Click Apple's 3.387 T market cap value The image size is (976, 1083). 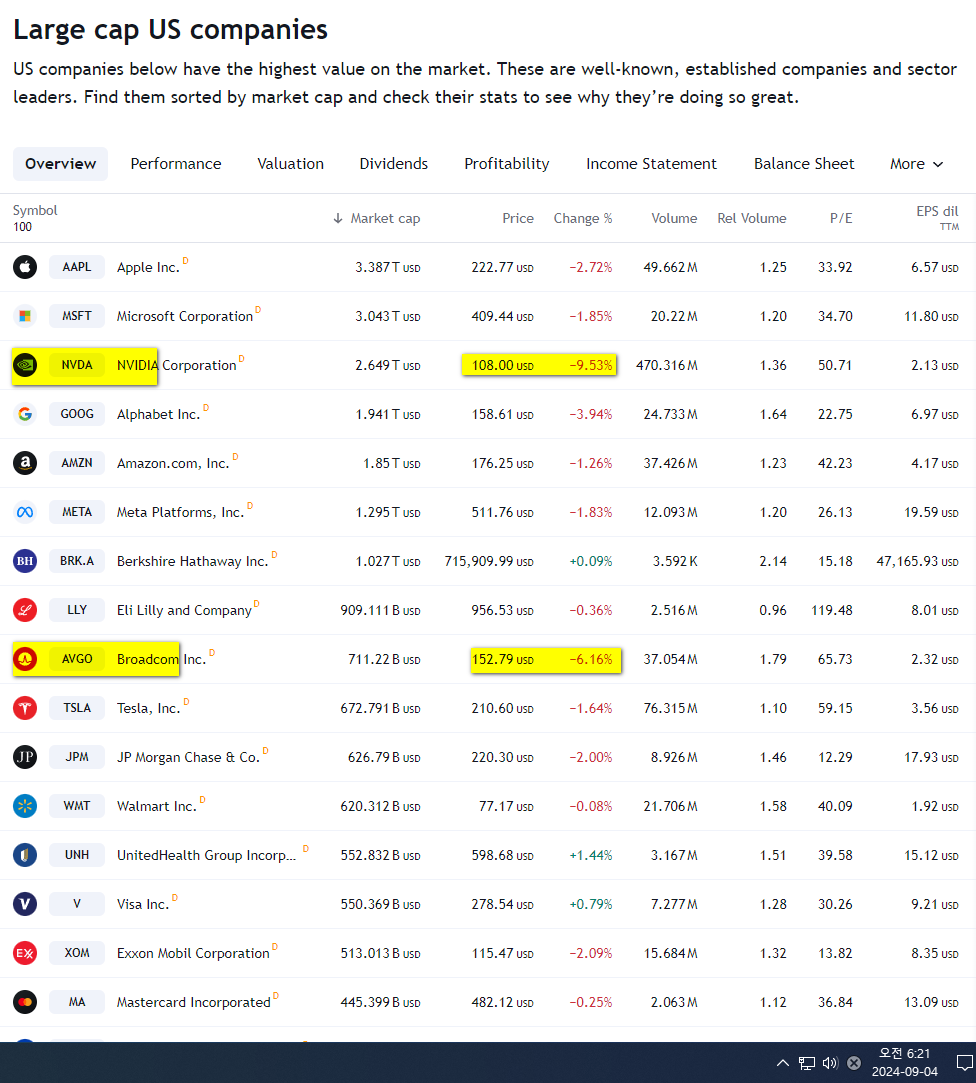point(387,267)
